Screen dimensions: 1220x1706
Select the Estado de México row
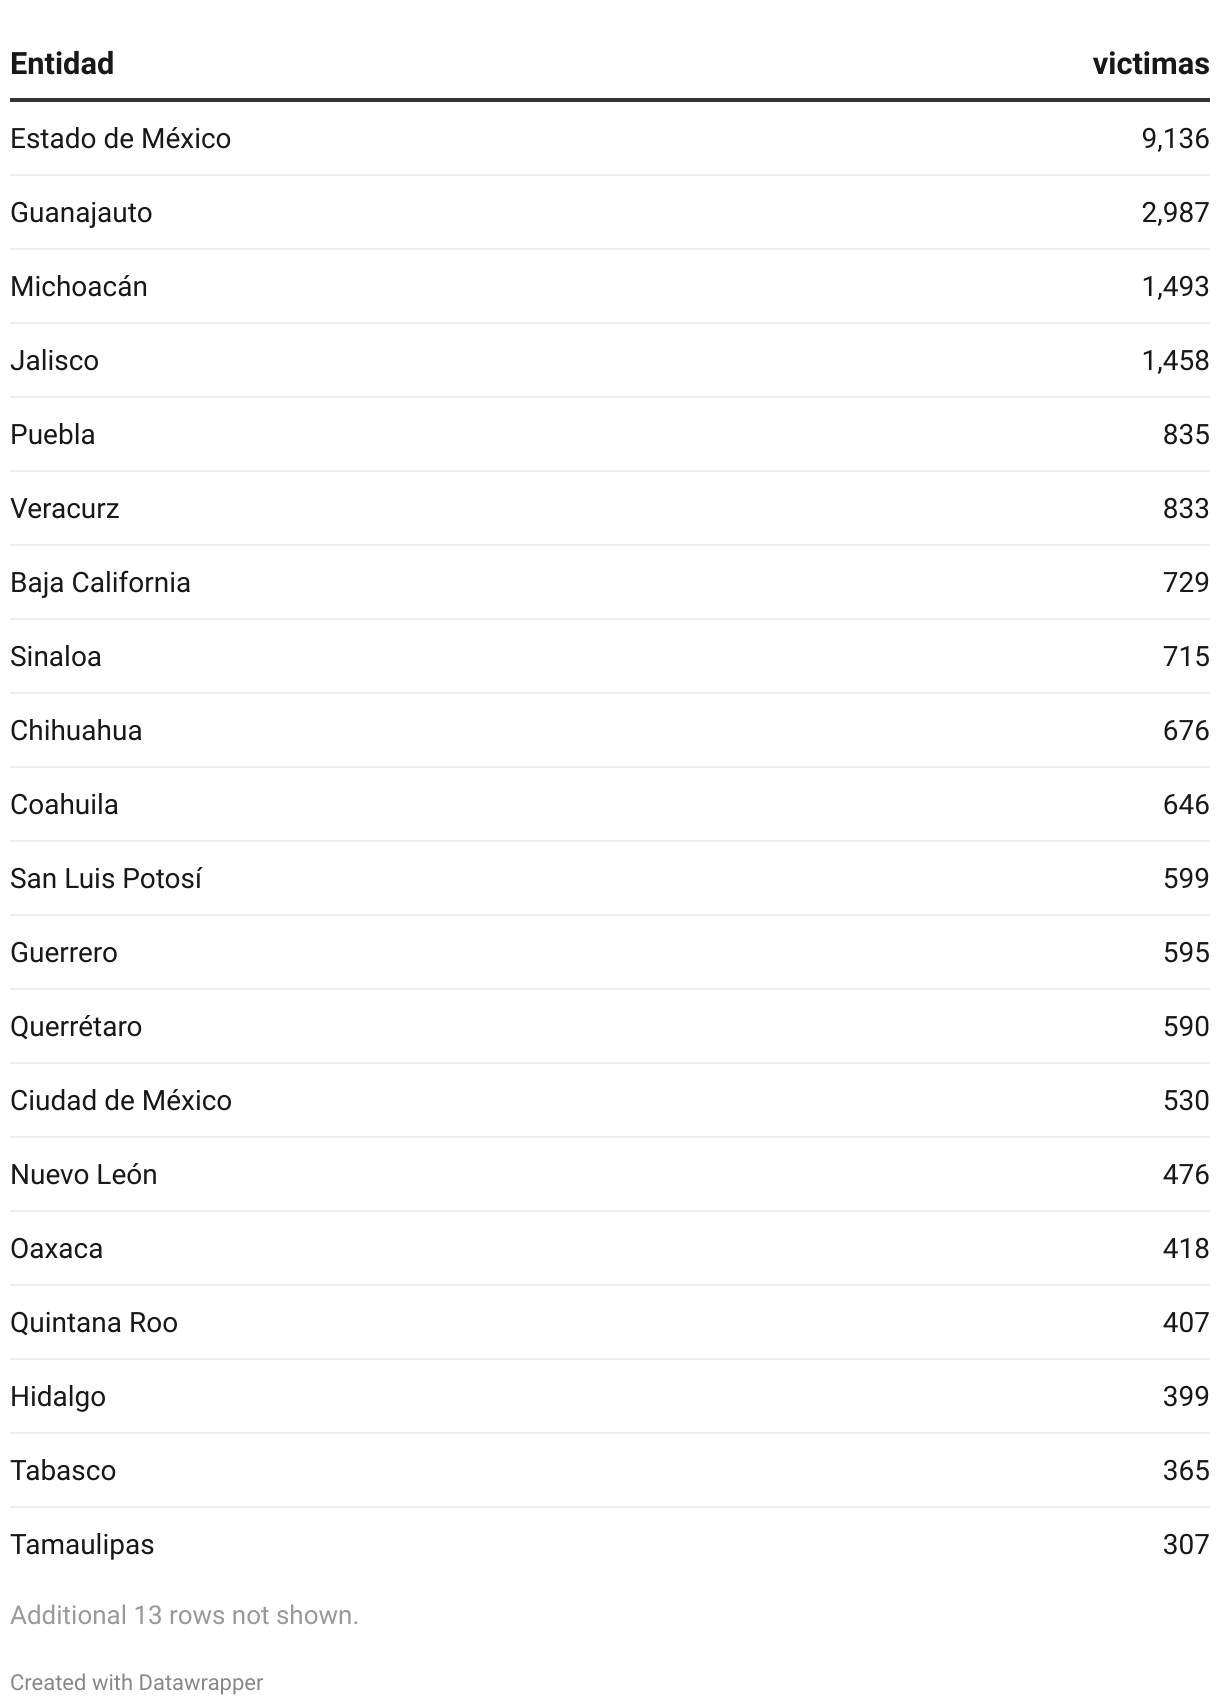[x=610, y=138]
